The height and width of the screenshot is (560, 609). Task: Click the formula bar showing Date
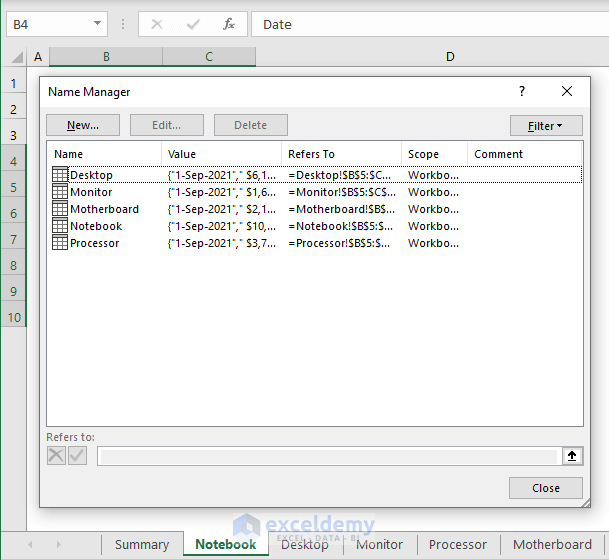coord(430,24)
